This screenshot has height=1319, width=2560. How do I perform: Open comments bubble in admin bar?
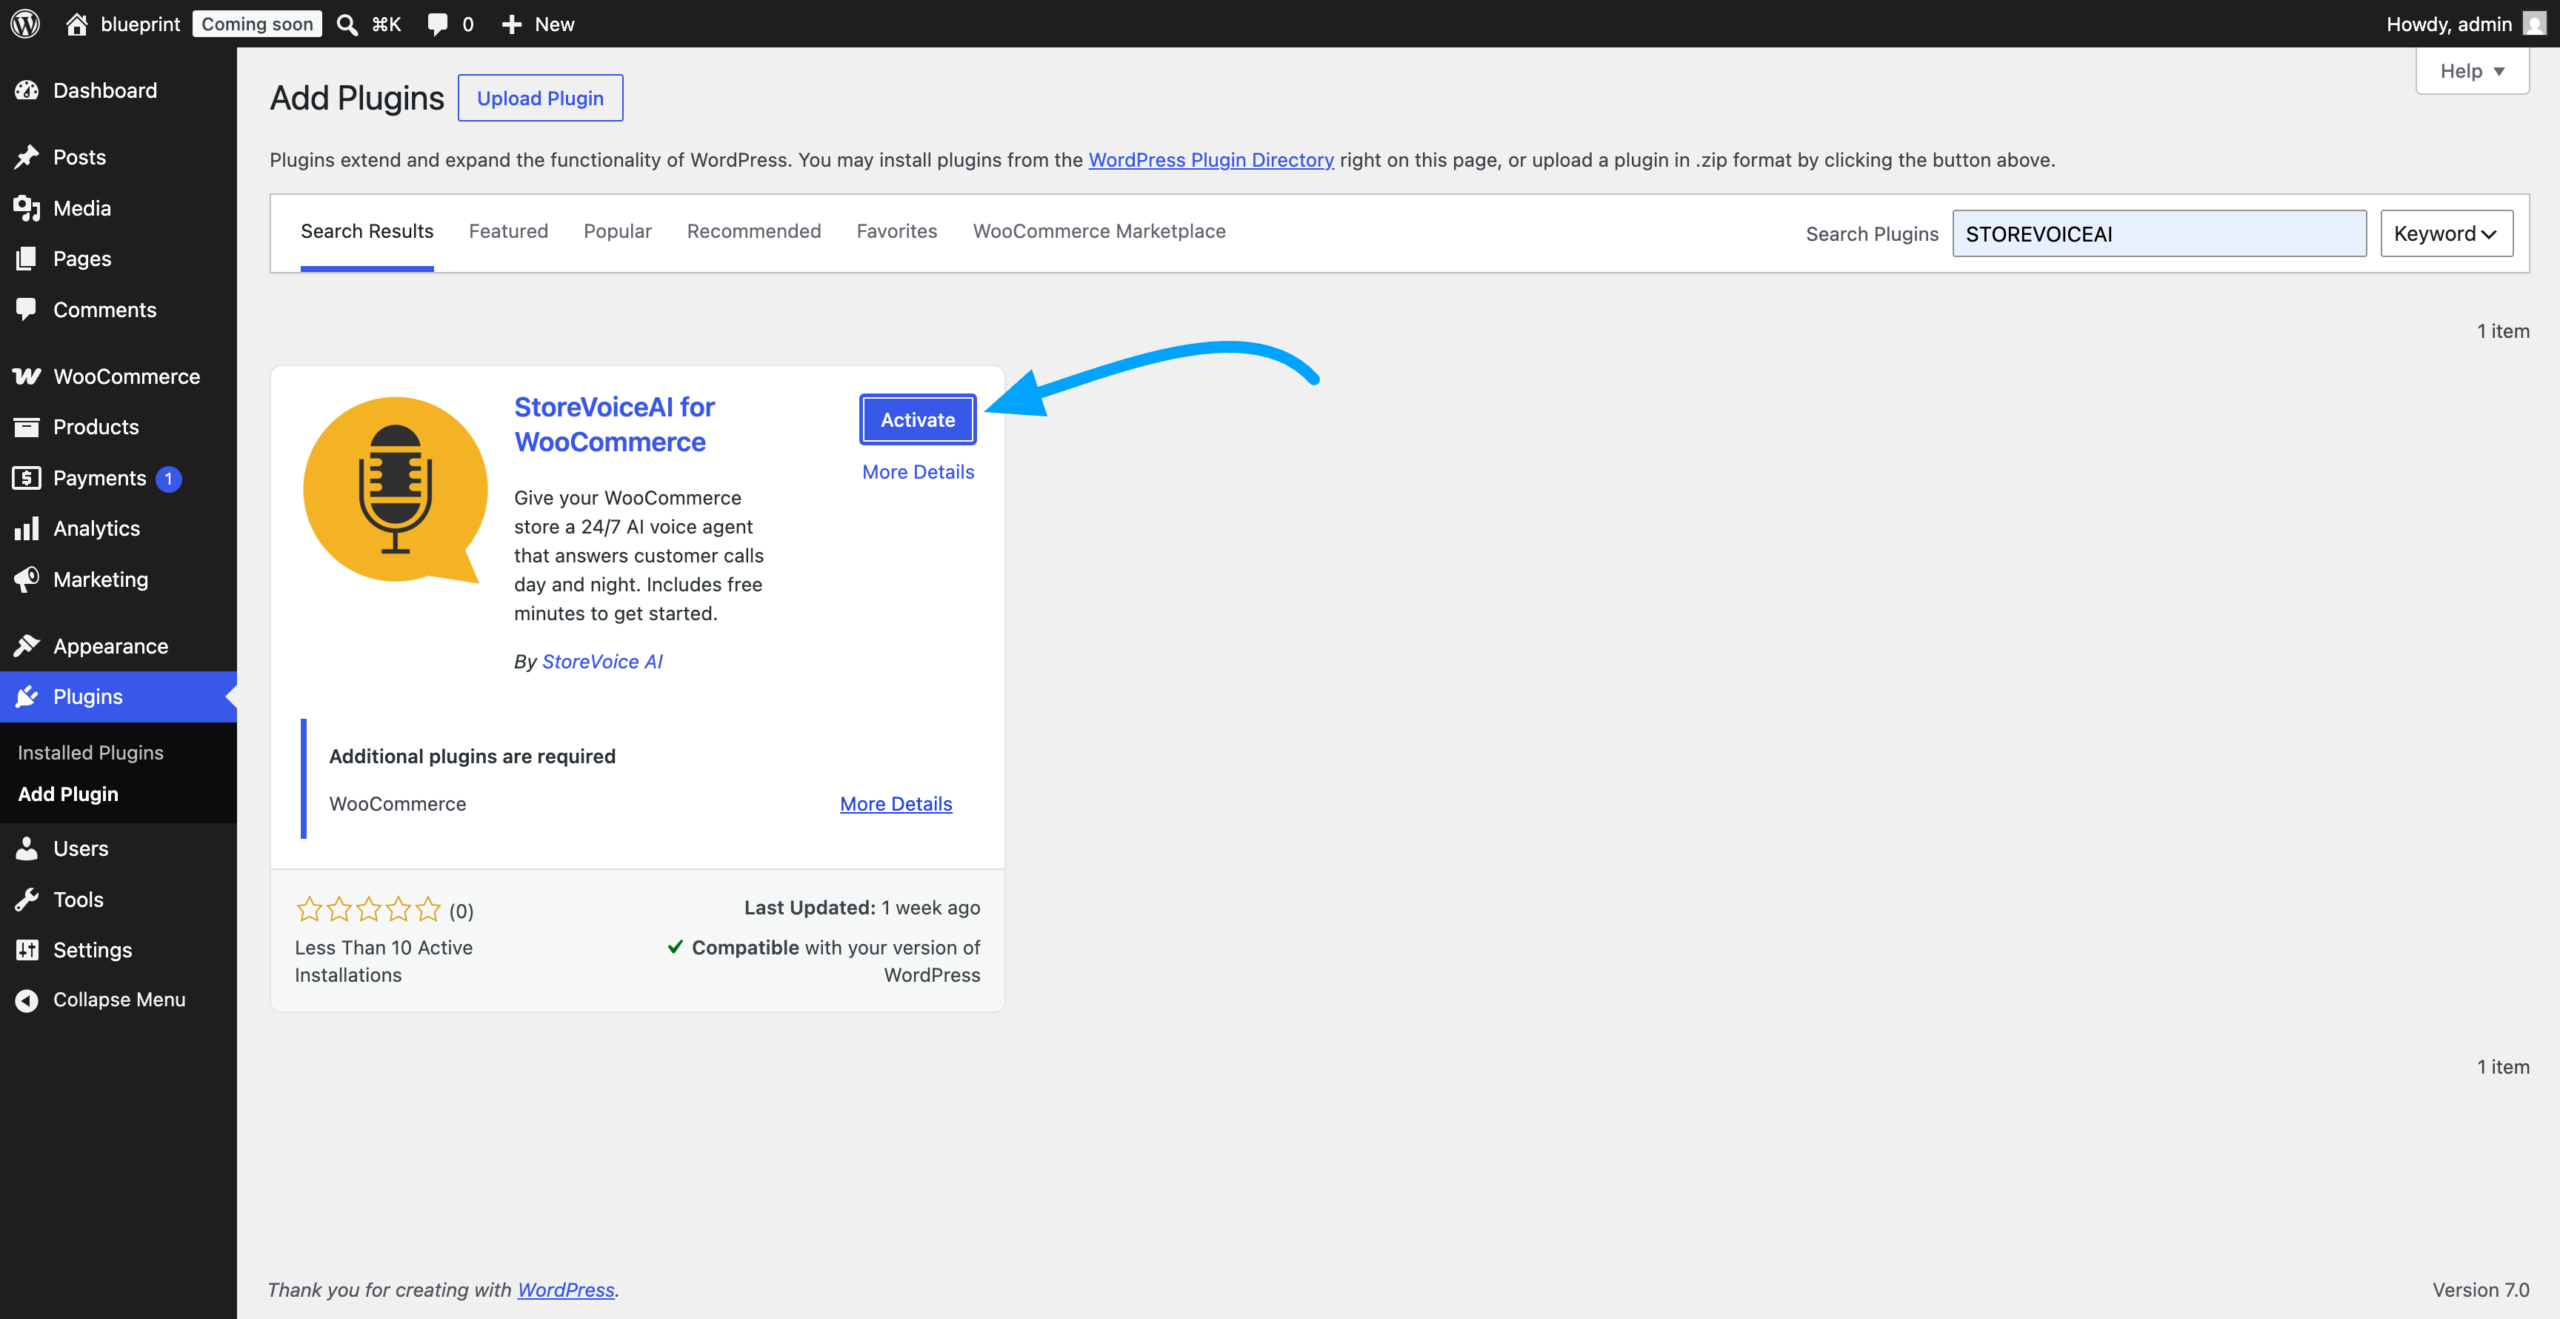coord(437,24)
